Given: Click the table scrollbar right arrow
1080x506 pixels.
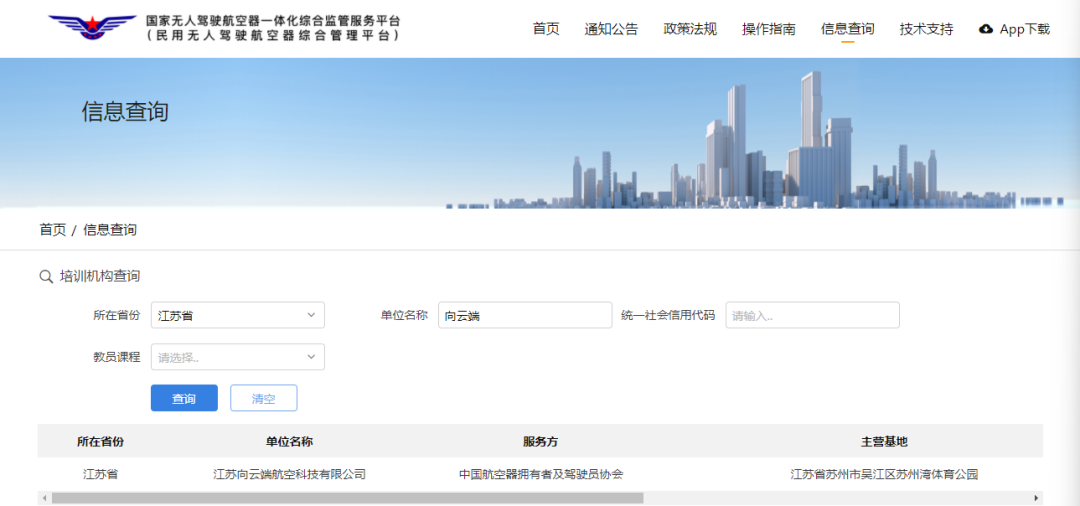Looking at the screenshot, I should click(x=1036, y=498).
